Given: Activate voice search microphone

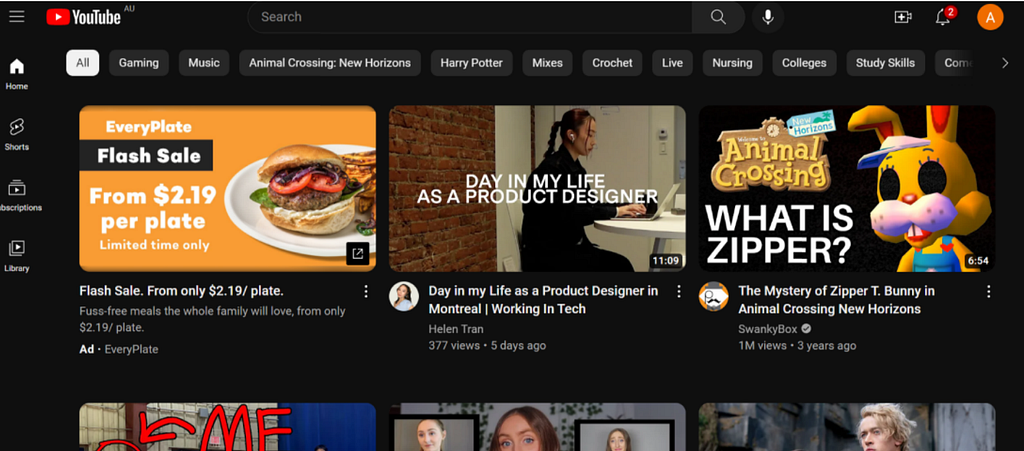Looking at the screenshot, I should (768, 17).
